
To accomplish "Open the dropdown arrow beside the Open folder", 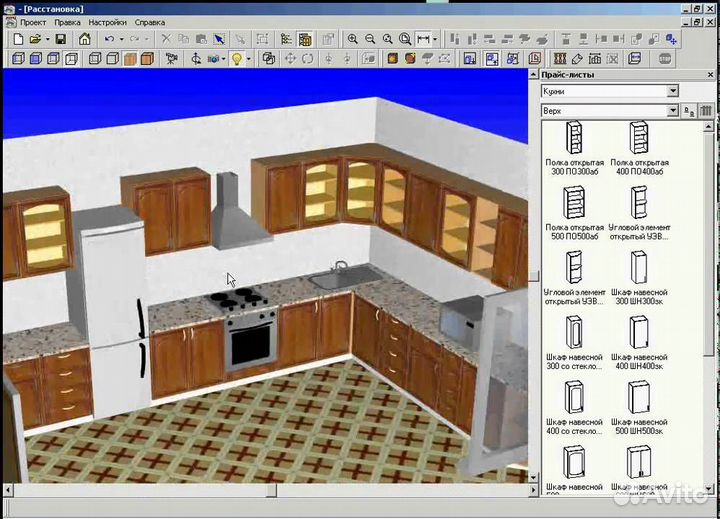I will 47,39.
